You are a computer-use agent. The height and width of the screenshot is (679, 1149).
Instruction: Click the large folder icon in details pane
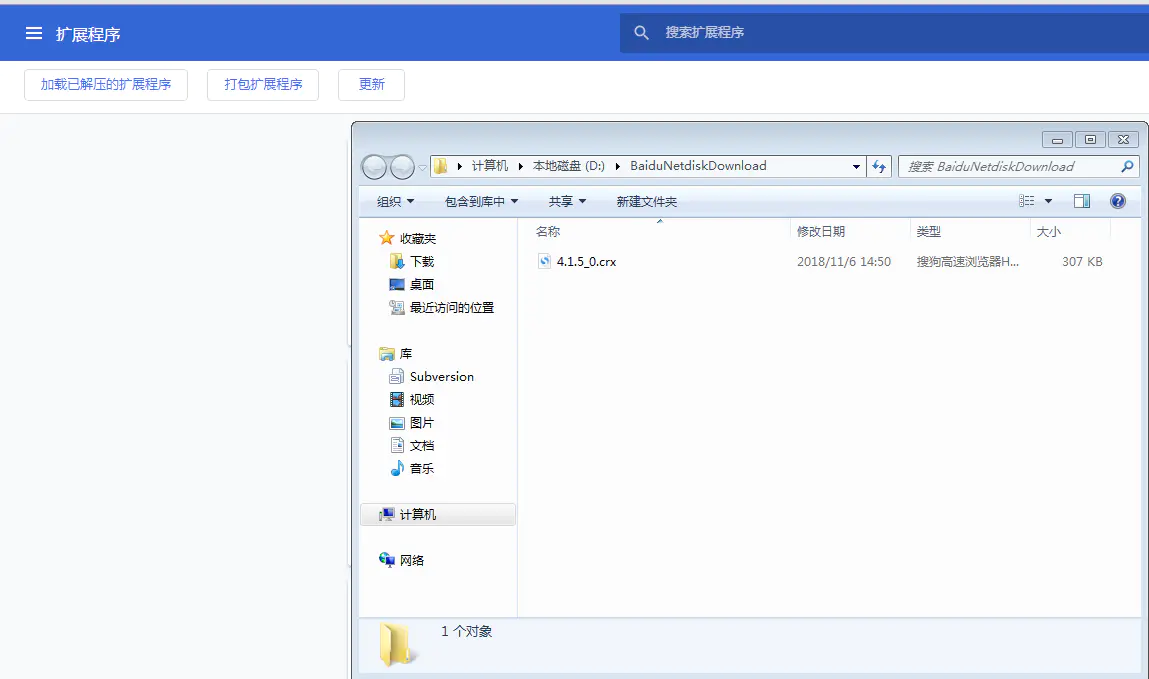(398, 645)
